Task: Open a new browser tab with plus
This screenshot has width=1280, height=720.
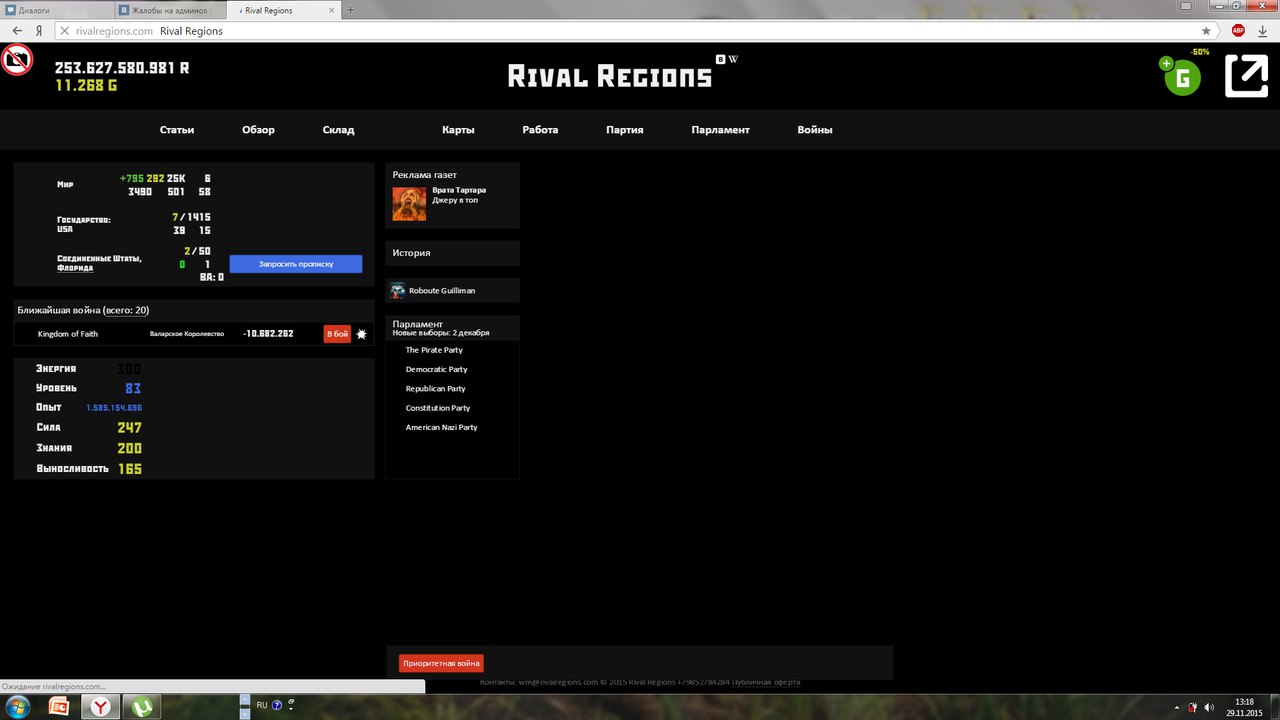Action: point(350,10)
